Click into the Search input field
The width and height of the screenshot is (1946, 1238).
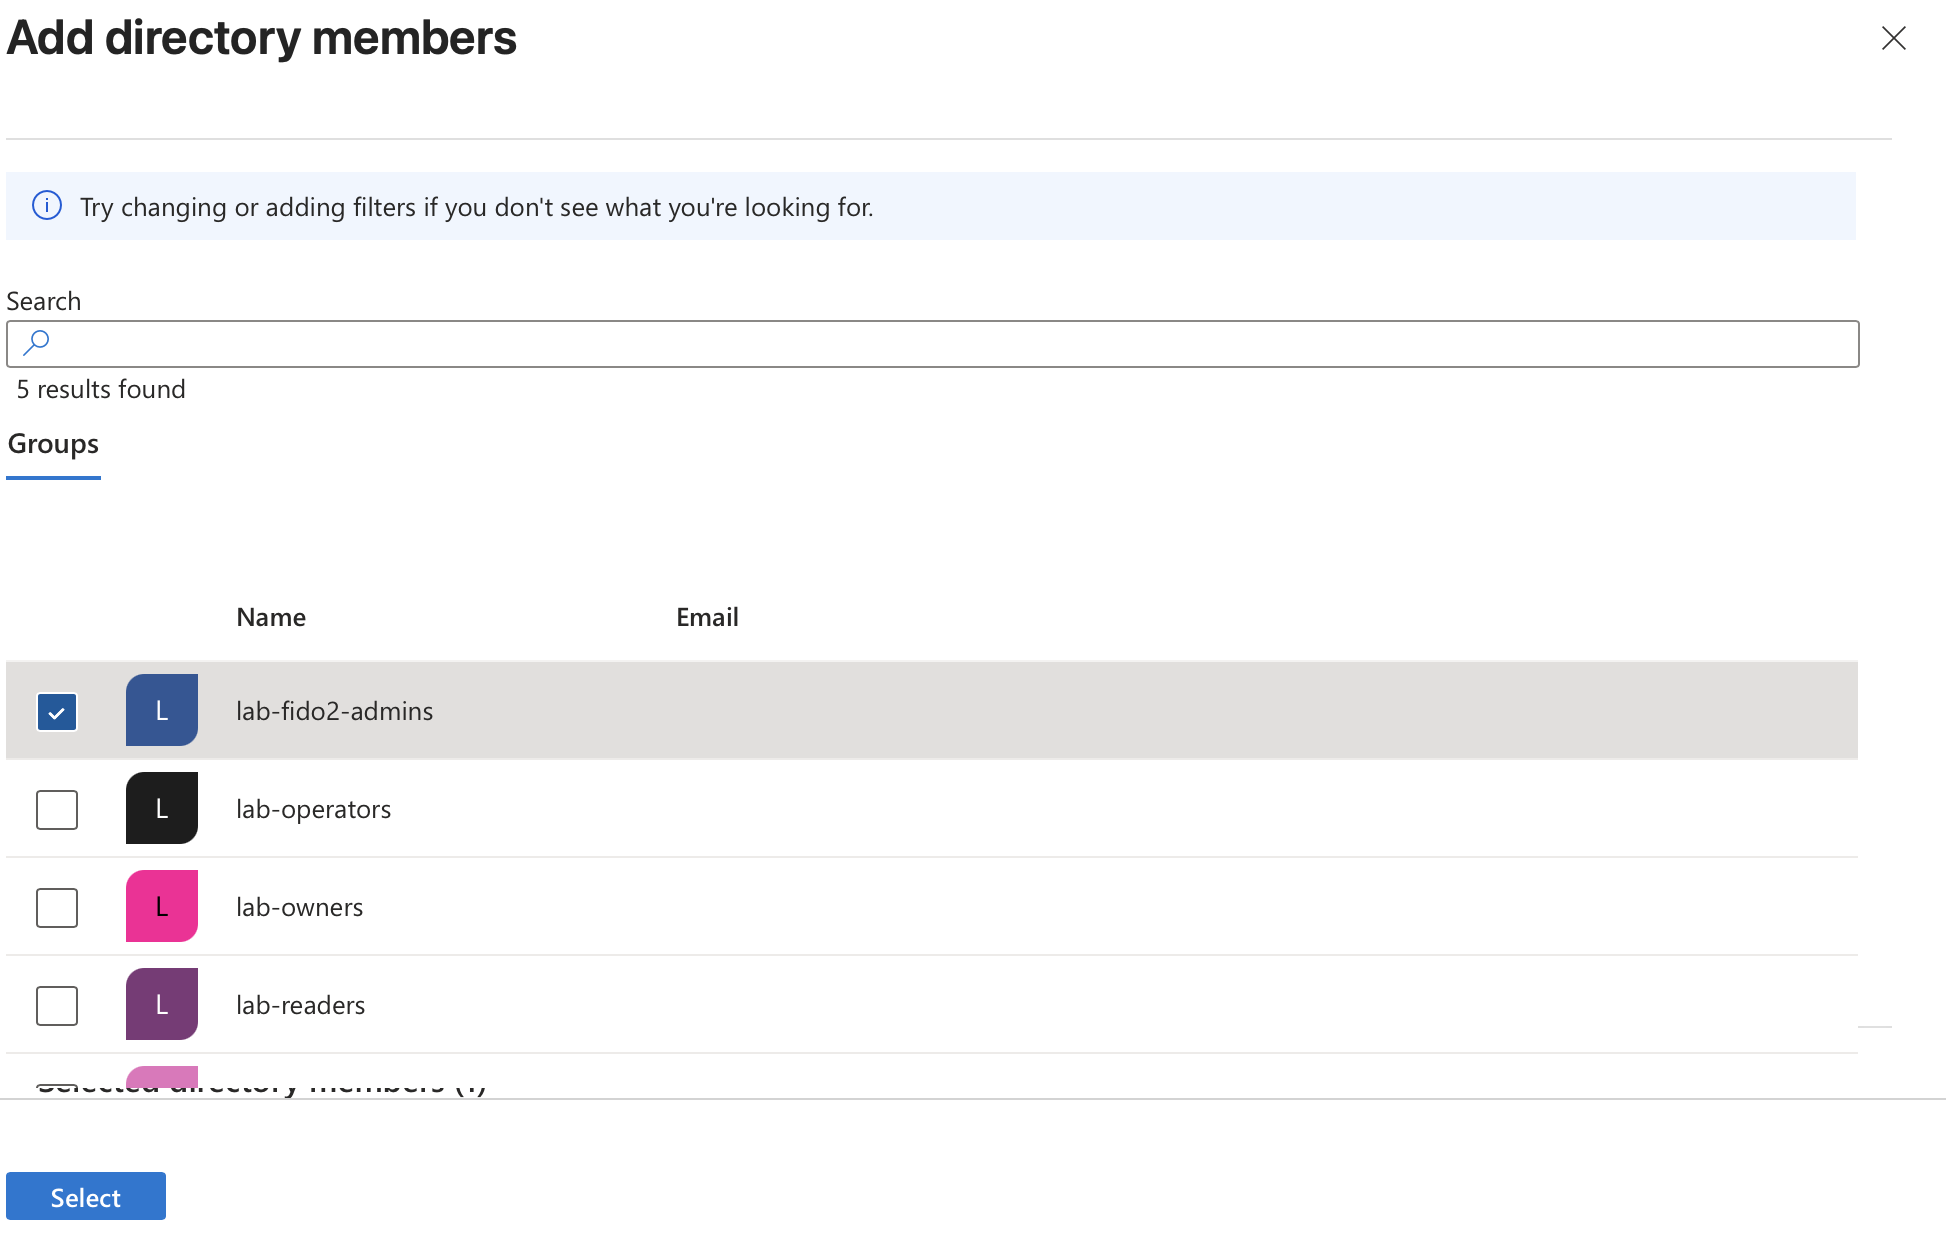[932, 344]
